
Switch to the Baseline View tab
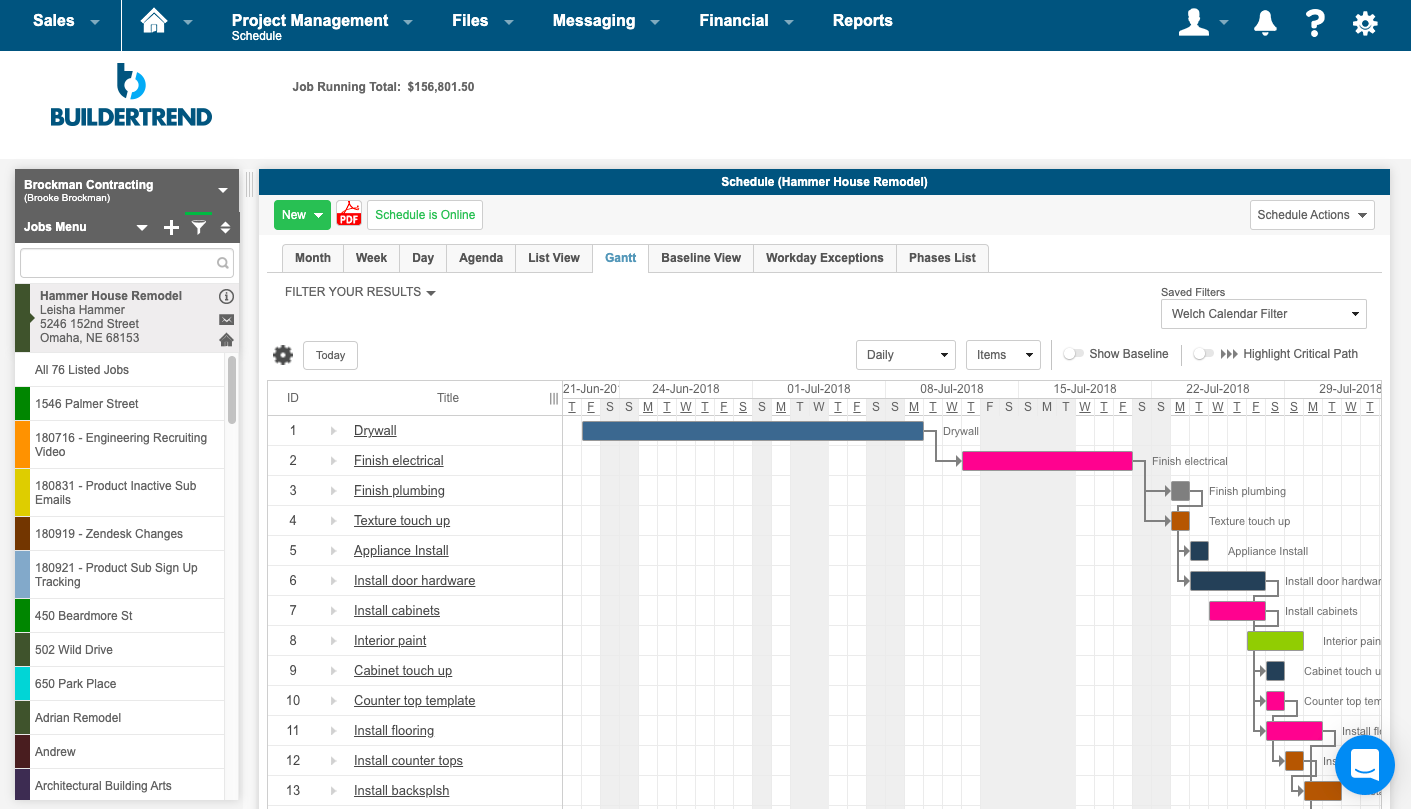[x=700, y=258]
